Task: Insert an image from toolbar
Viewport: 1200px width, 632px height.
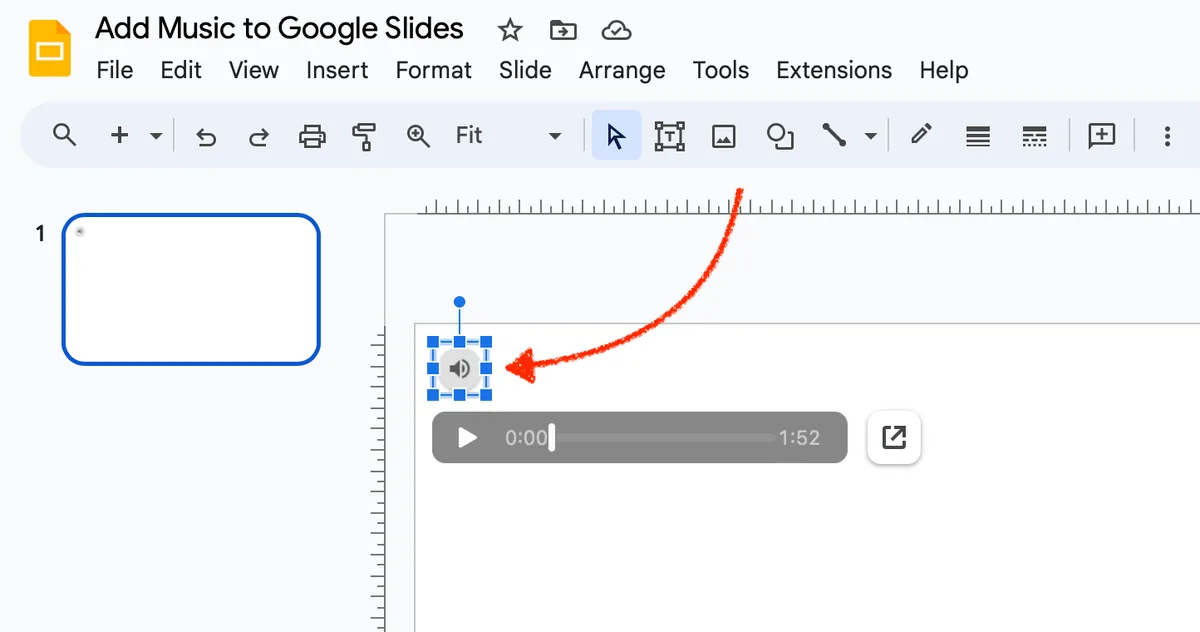Action: pyautogui.click(x=724, y=136)
